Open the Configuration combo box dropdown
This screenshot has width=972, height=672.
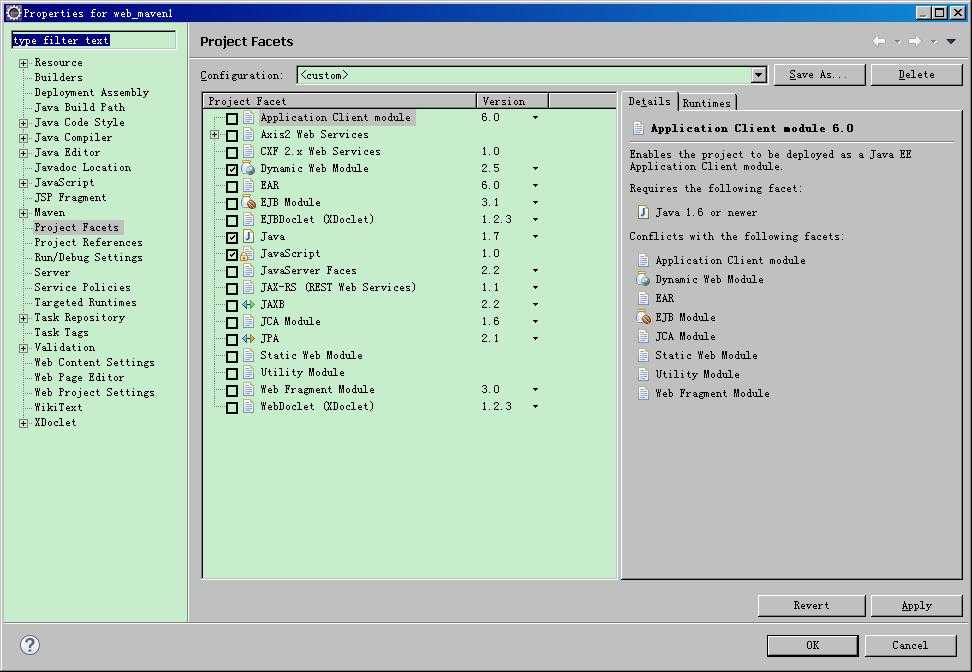(x=759, y=75)
